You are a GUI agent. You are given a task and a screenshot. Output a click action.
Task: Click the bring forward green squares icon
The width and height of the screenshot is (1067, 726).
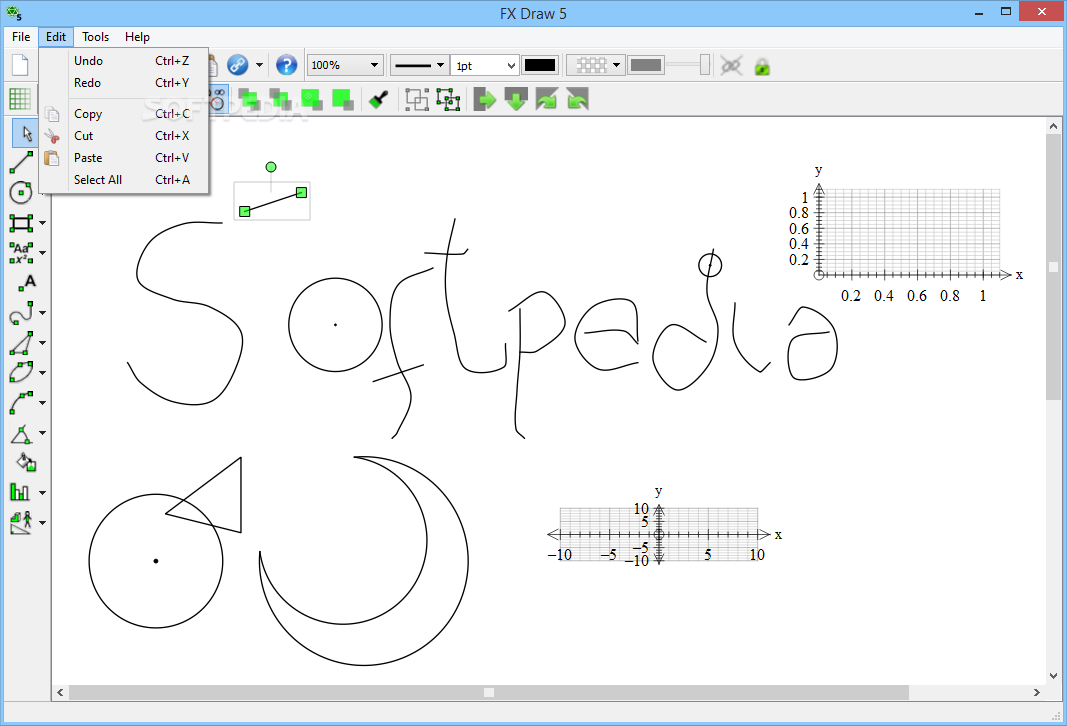point(249,99)
